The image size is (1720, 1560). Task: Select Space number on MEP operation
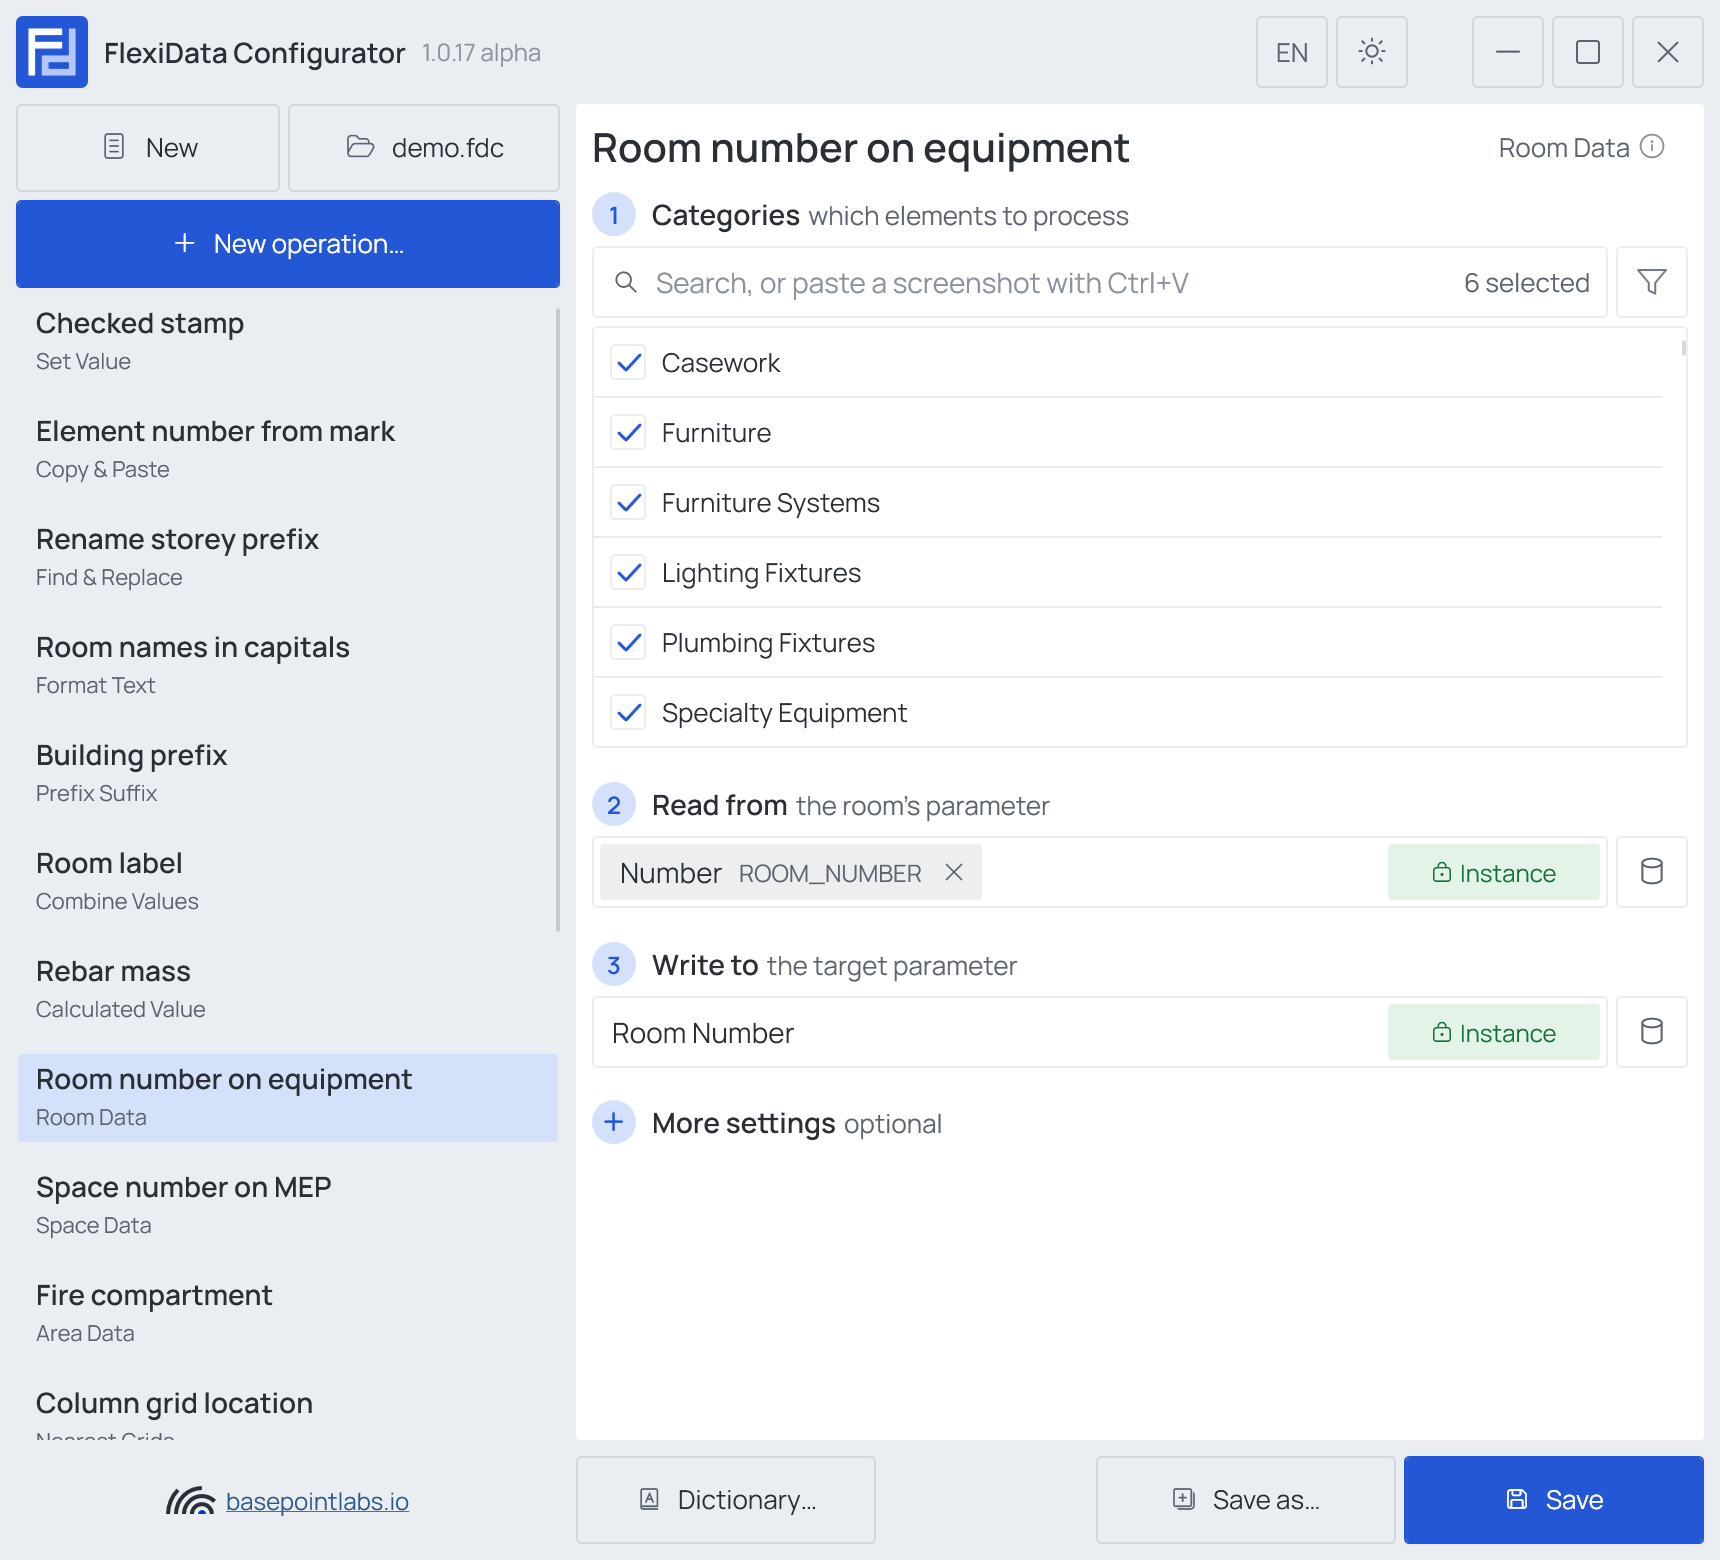(287, 1204)
